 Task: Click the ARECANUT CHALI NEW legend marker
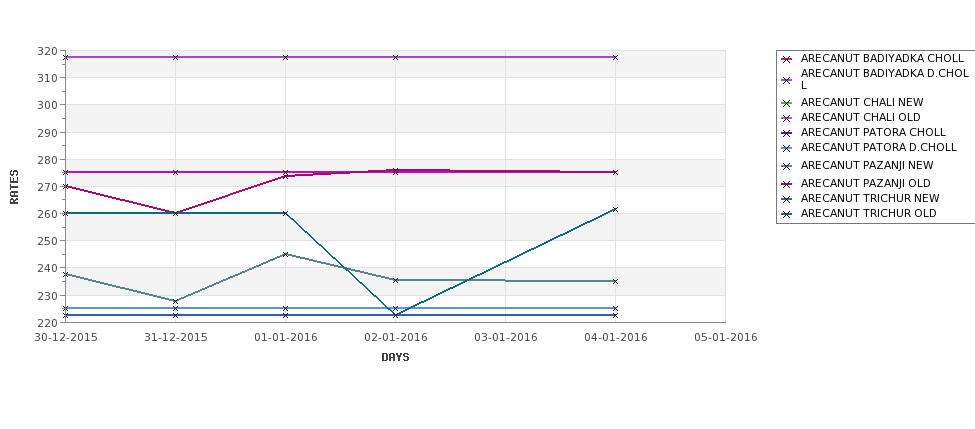pos(786,103)
